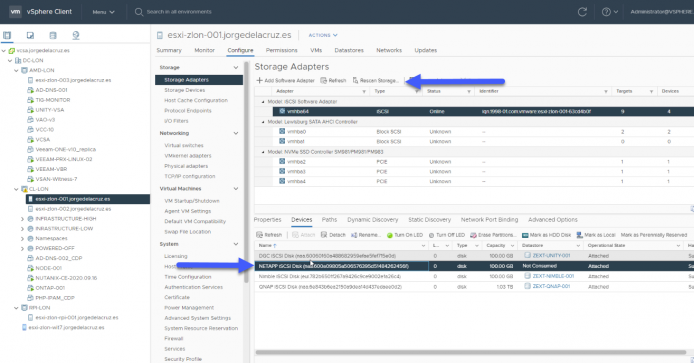Click Mark as Local

pos(596,235)
